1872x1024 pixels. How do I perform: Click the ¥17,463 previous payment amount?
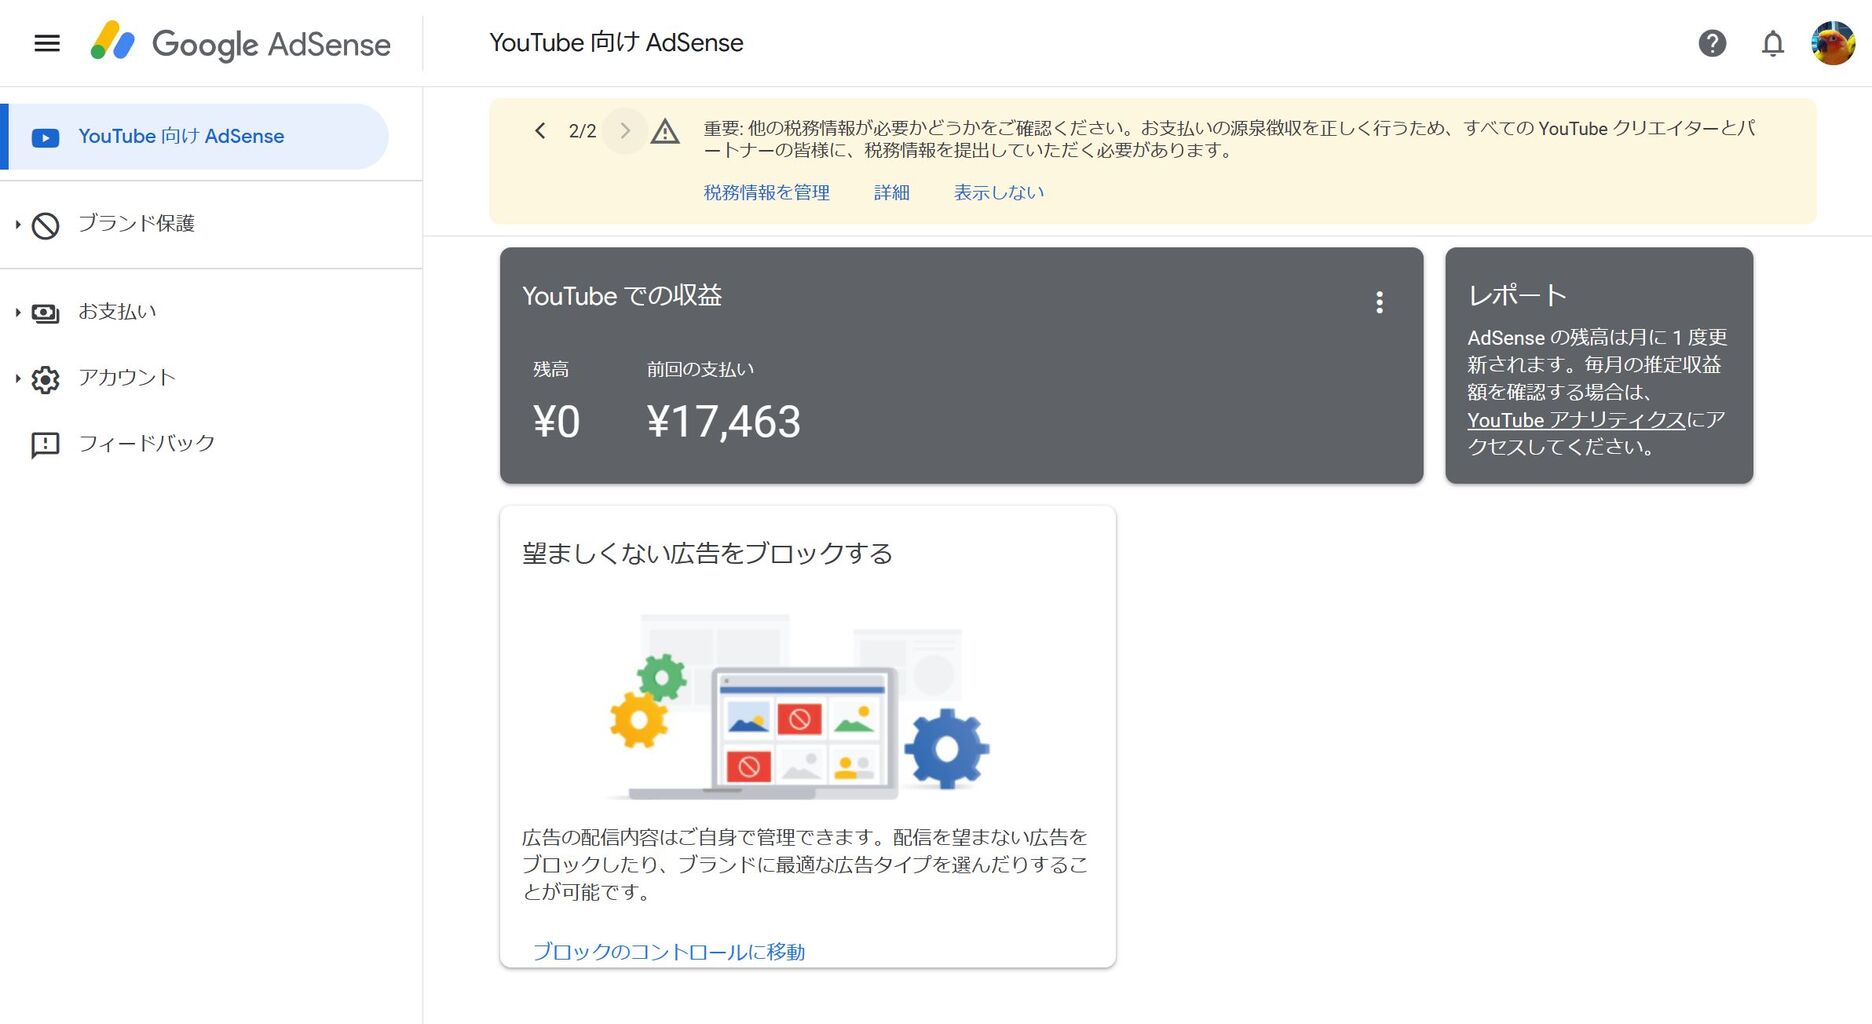(x=723, y=421)
